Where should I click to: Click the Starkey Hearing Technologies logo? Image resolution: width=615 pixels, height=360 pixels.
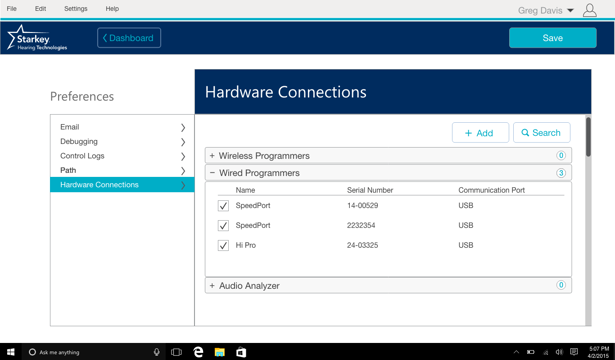(37, 38)
